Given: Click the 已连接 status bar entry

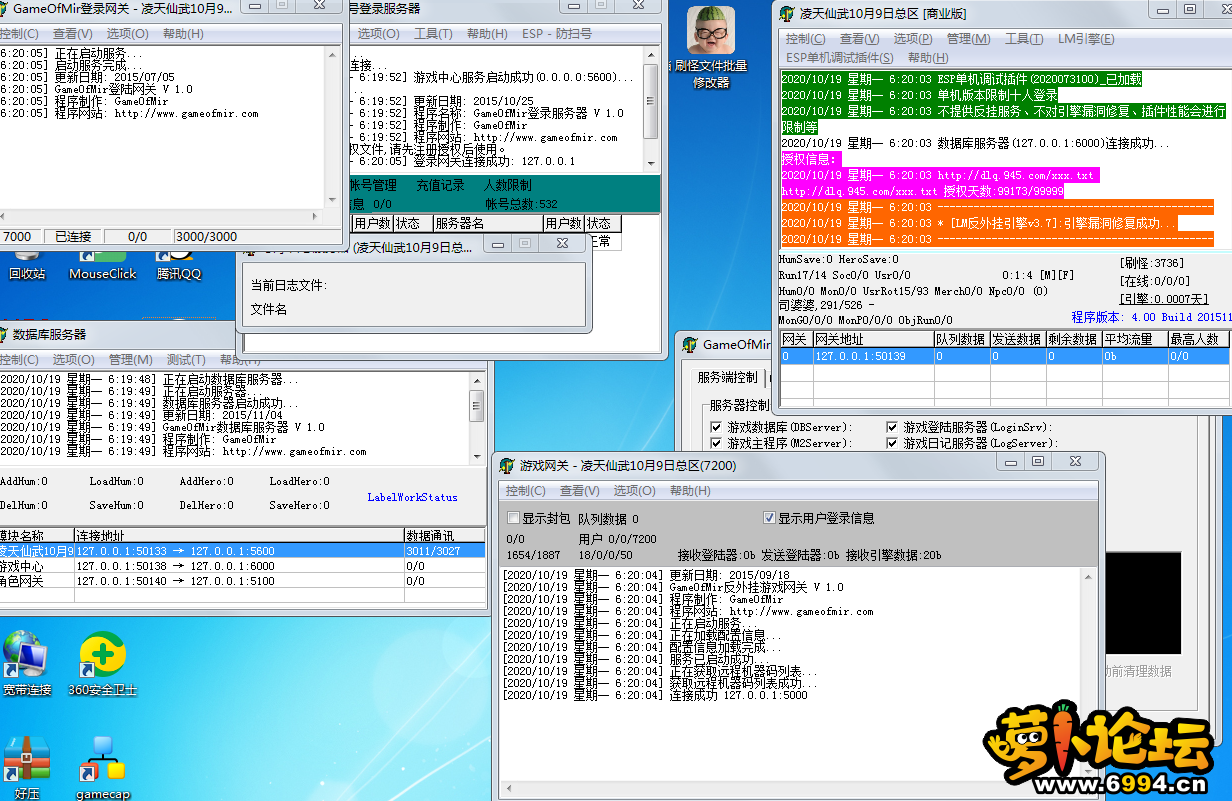Looking at the screenshot, I should (x=73, y=237).
